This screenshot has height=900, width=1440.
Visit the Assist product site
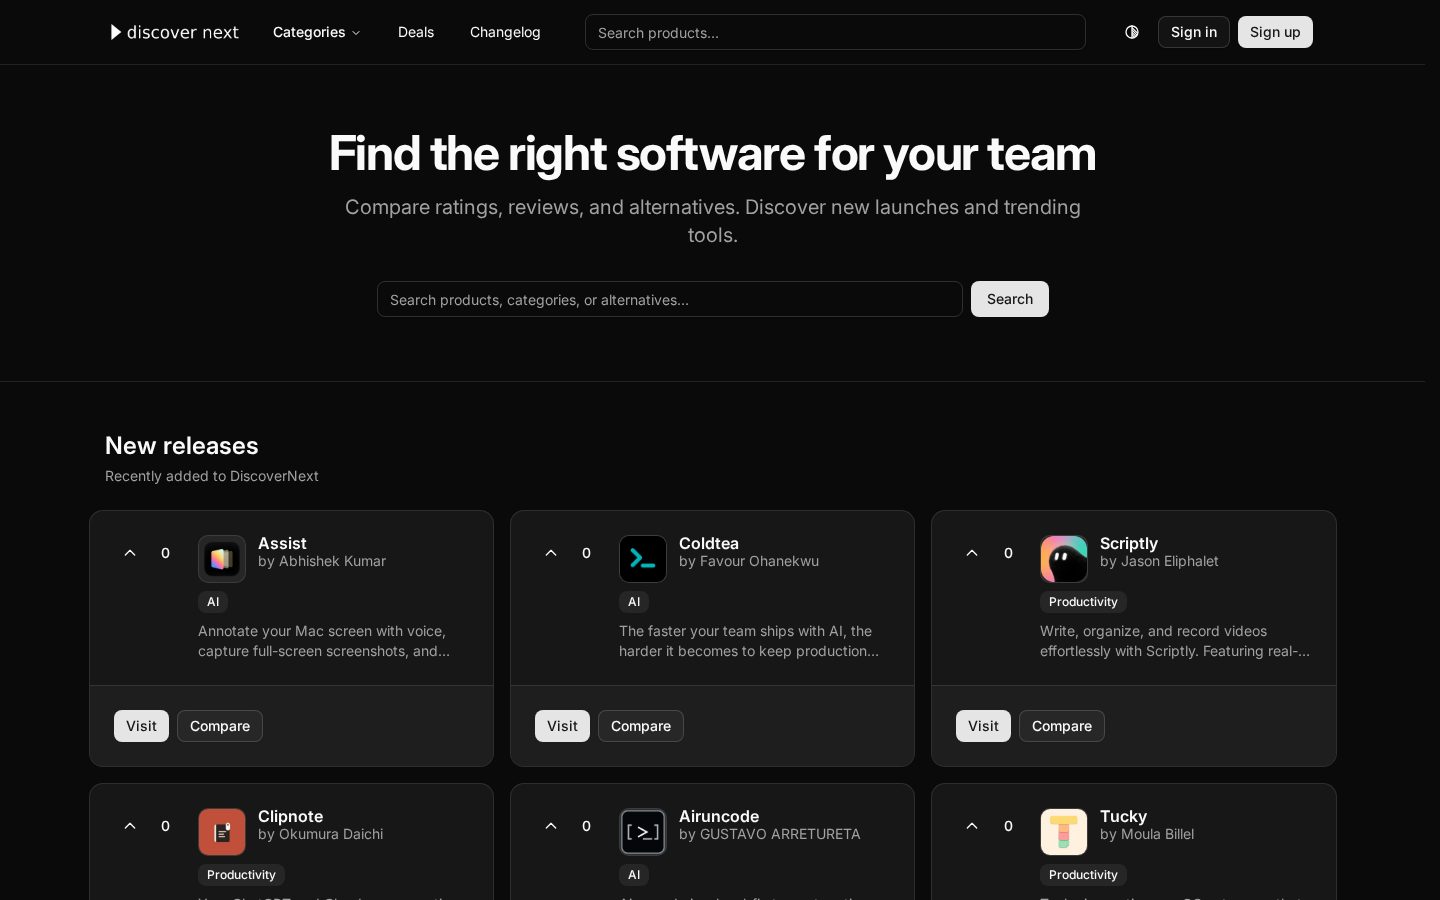coord(141,726)
